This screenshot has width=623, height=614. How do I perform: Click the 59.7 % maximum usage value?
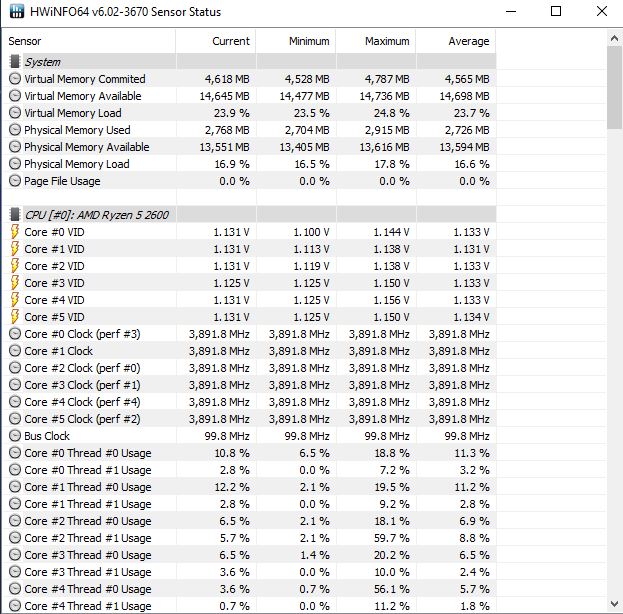point(391,538)
